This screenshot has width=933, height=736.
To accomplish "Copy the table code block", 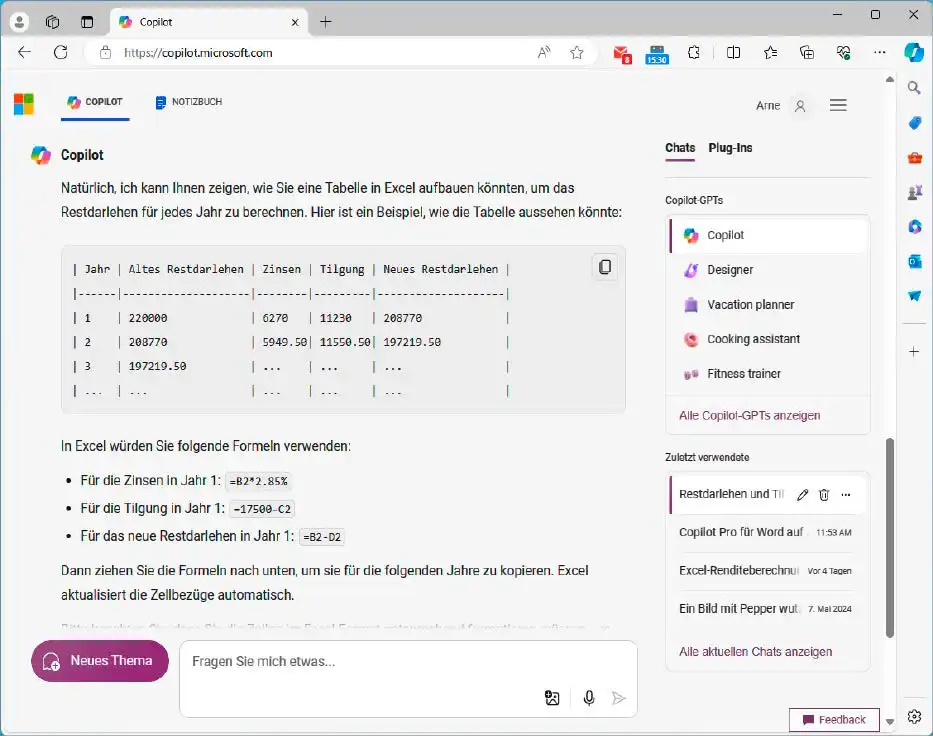I will 605,267.
